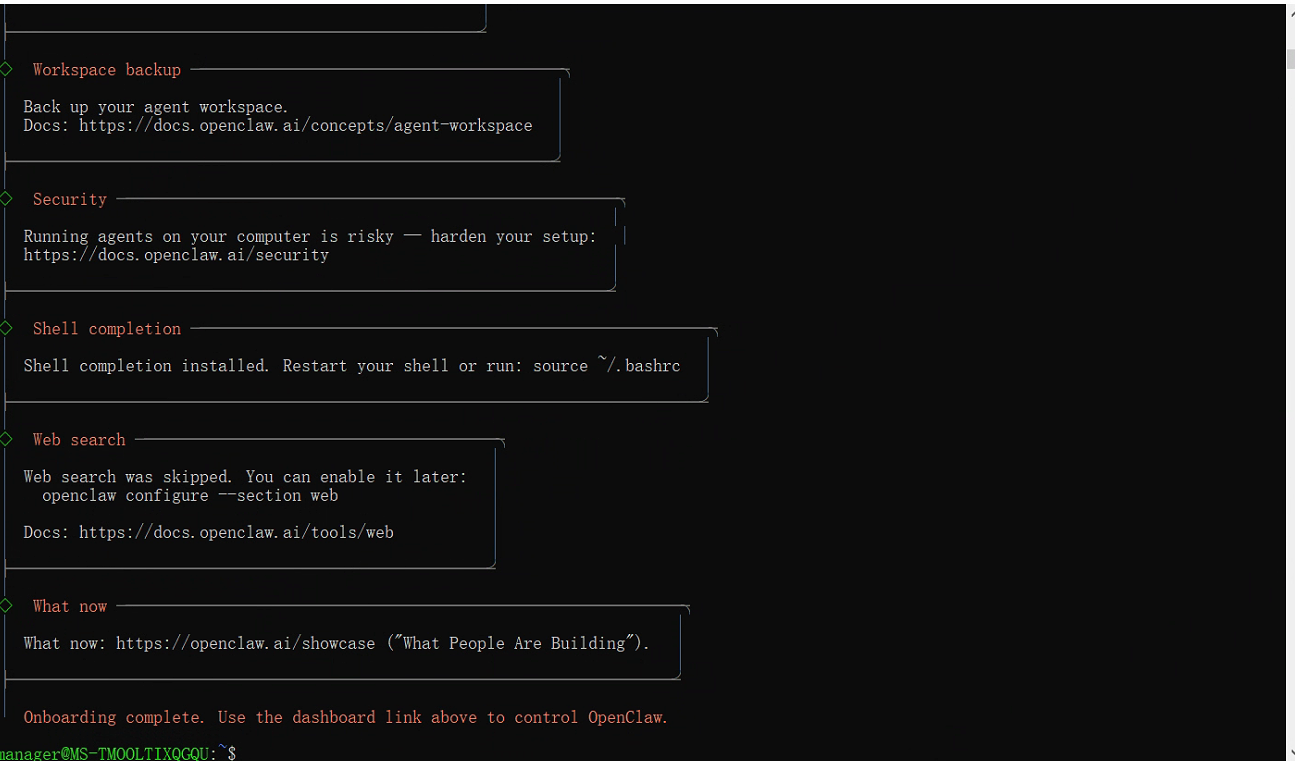Click the agent-workspace docs URL
Viewport: 1295px width, 761px height.
coord(306,125)
